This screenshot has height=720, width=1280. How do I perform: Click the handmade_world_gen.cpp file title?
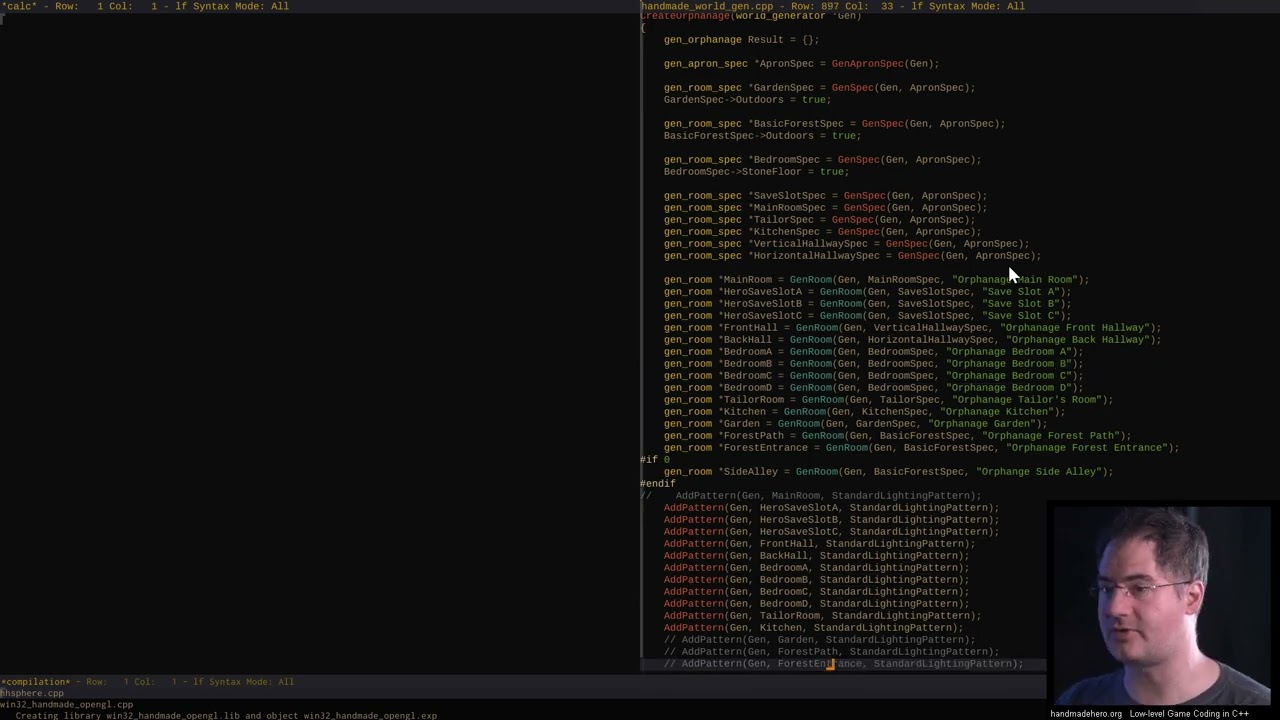click(706, 6)
